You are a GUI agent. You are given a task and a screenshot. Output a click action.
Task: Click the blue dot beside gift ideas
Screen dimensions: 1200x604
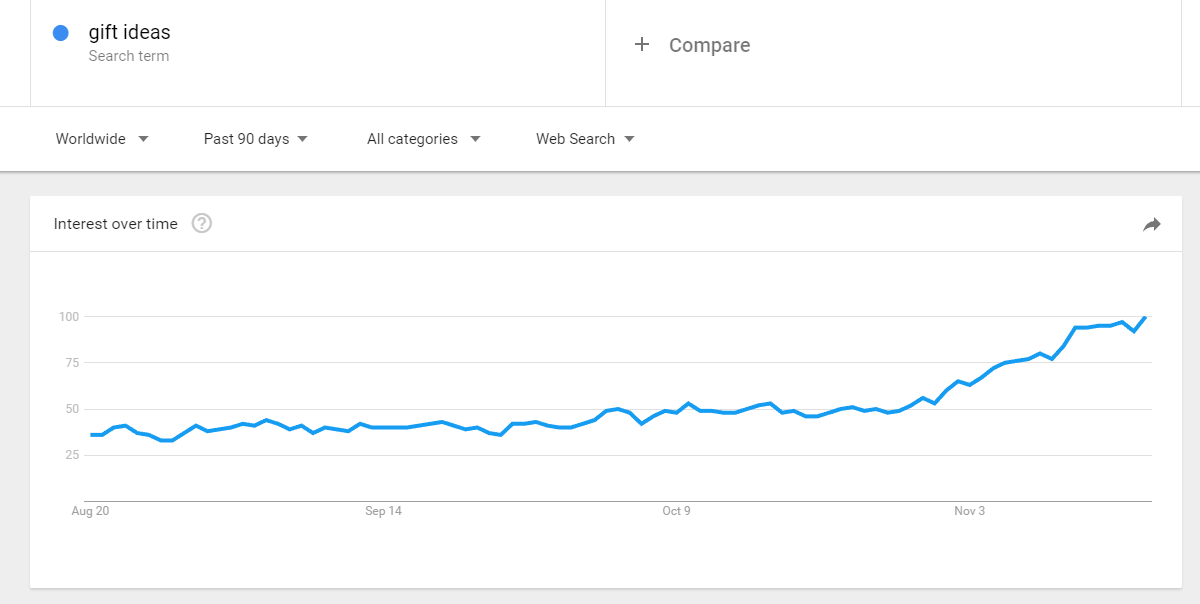point(60,33)
